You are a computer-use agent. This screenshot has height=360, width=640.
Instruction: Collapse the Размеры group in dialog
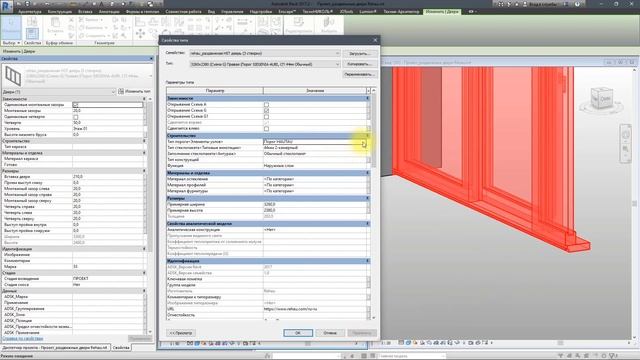point(367,198)
